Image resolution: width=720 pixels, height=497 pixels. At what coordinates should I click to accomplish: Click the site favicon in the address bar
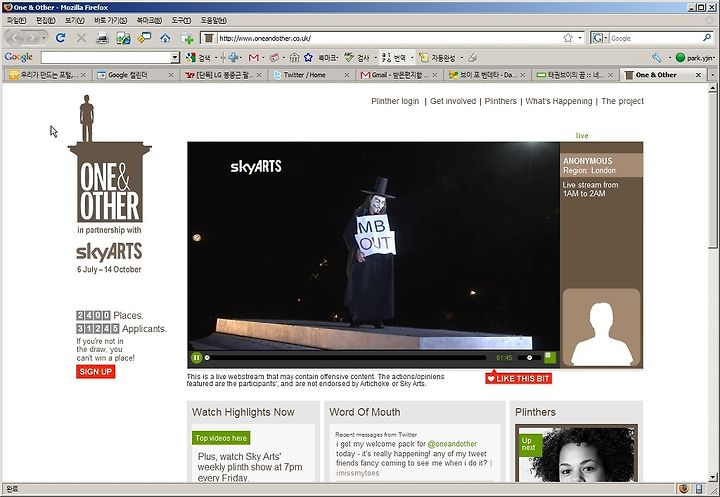coord(208,38)
